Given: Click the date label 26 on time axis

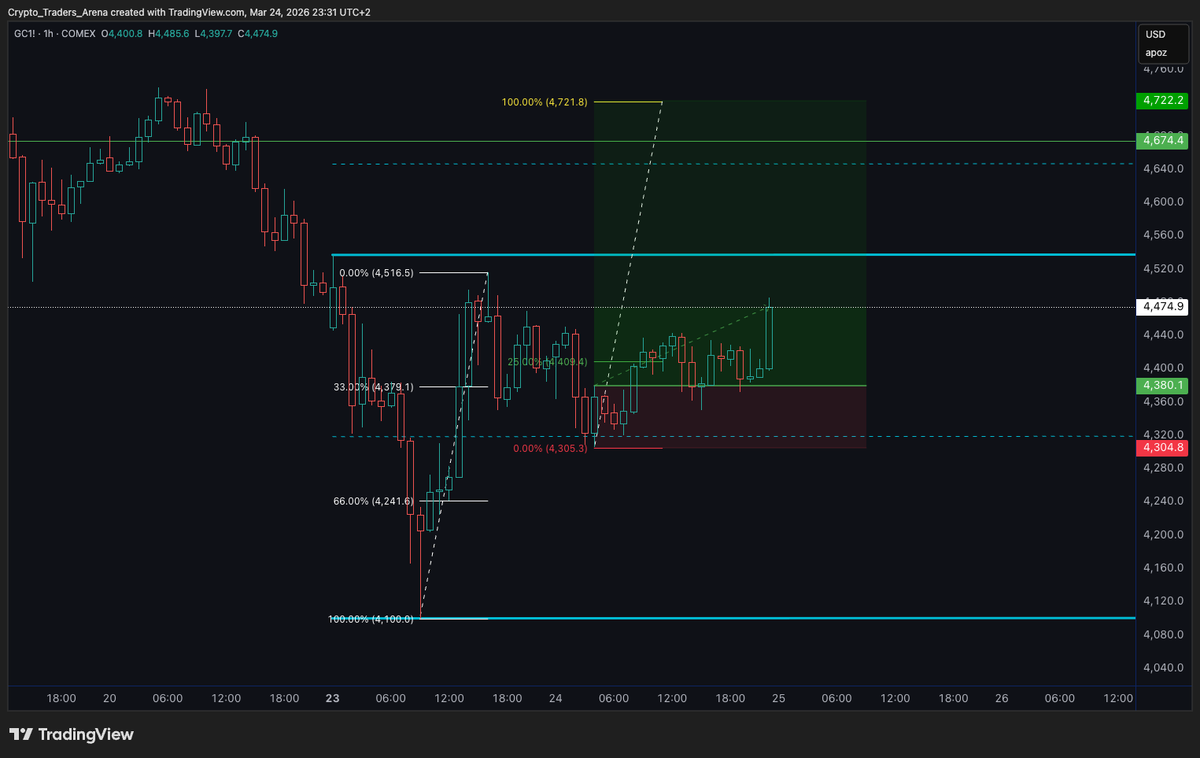Looking at the screenshot, I should pos(1003,699).
